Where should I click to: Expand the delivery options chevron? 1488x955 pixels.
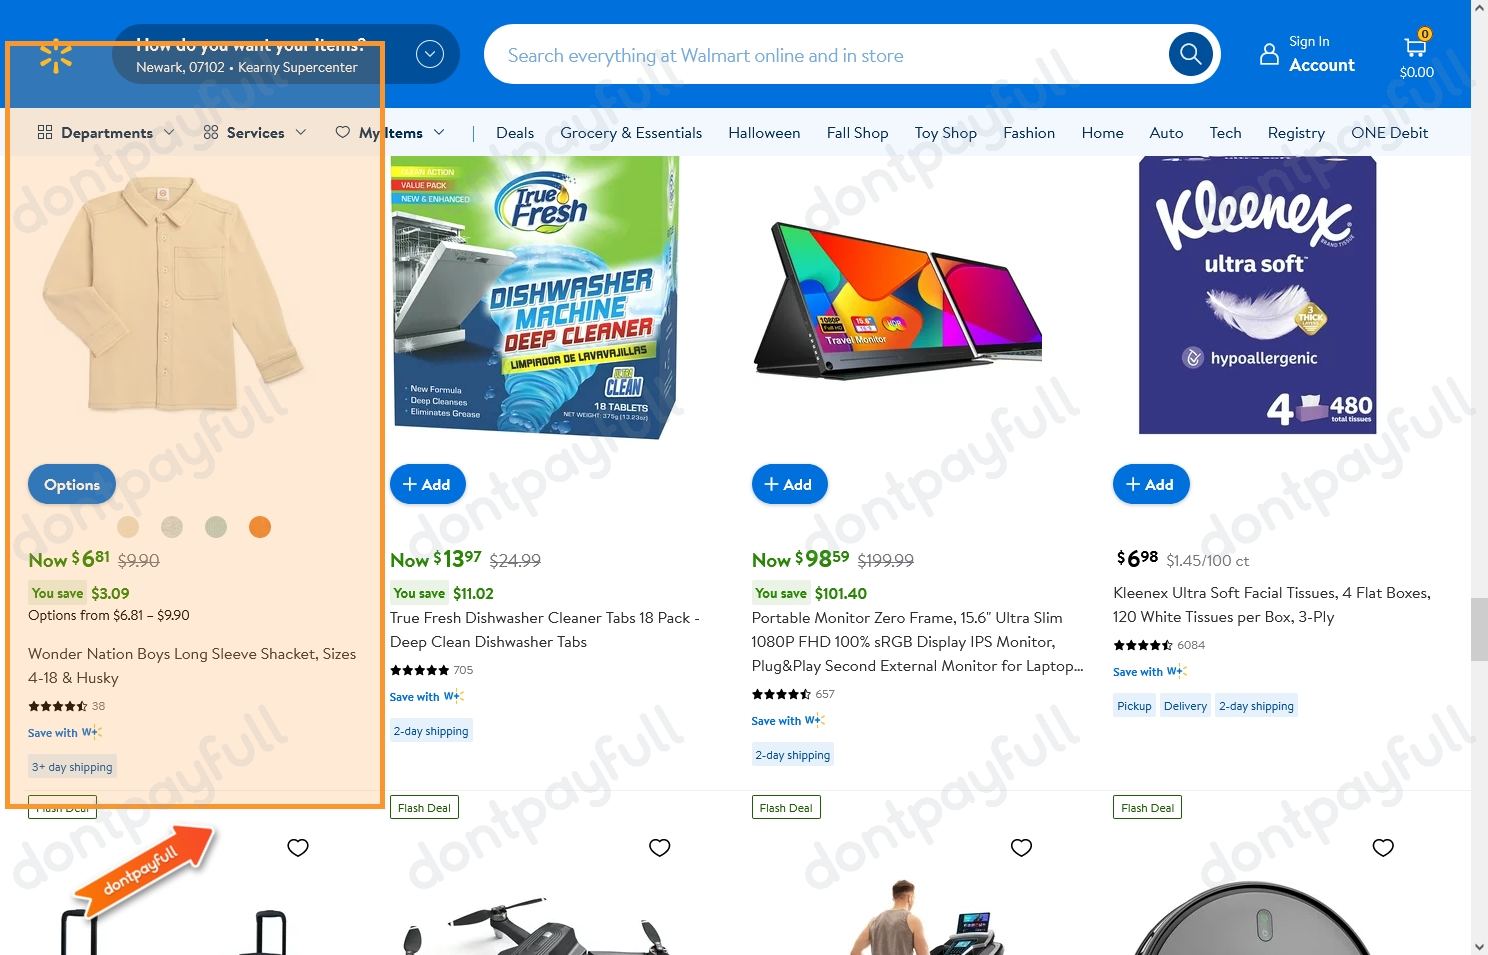[x=430, y=54]
